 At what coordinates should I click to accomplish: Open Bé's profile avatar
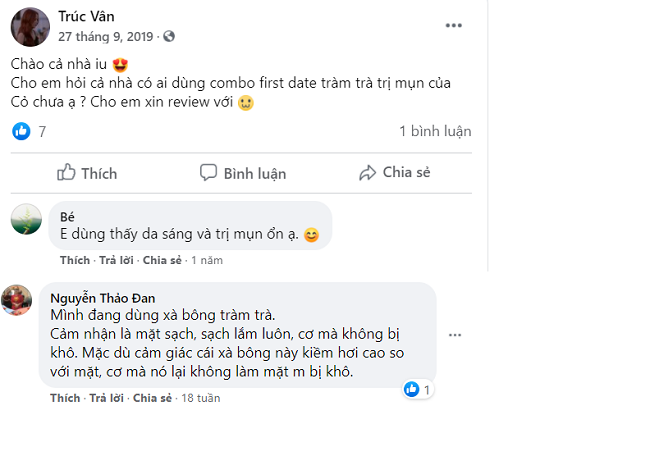tap(26, 219)
